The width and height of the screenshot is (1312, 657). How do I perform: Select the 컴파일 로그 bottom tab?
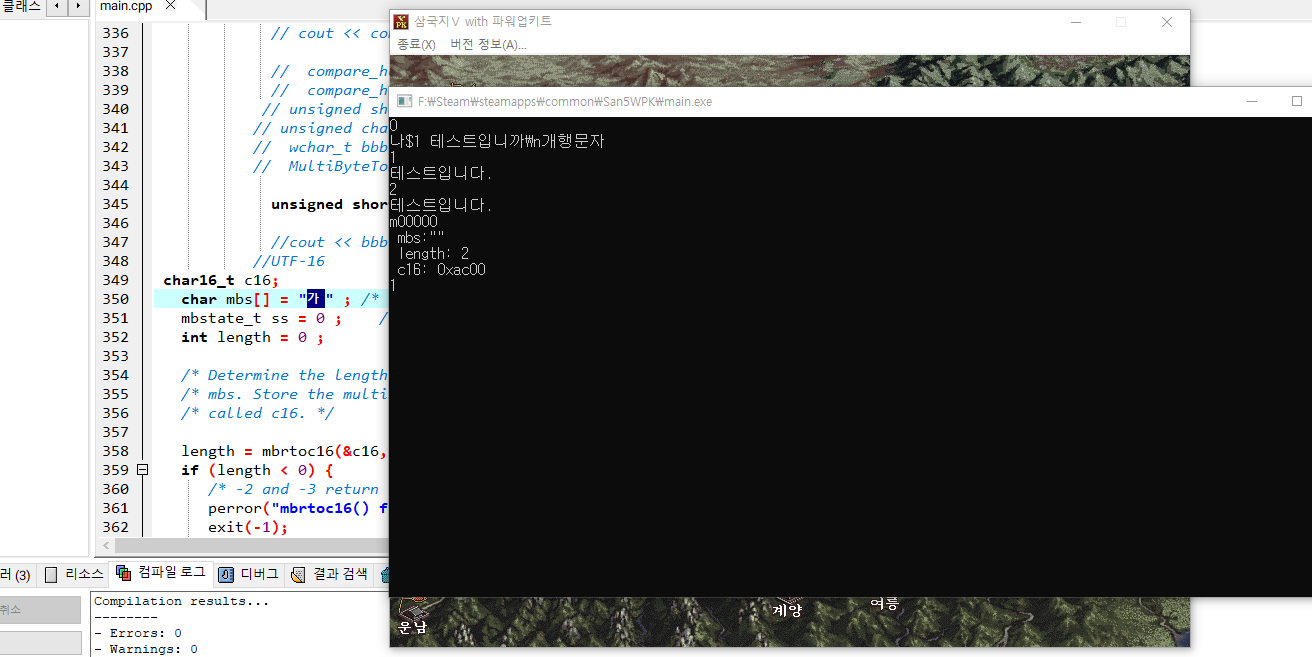pyautogui.click(x=161, y=573)
